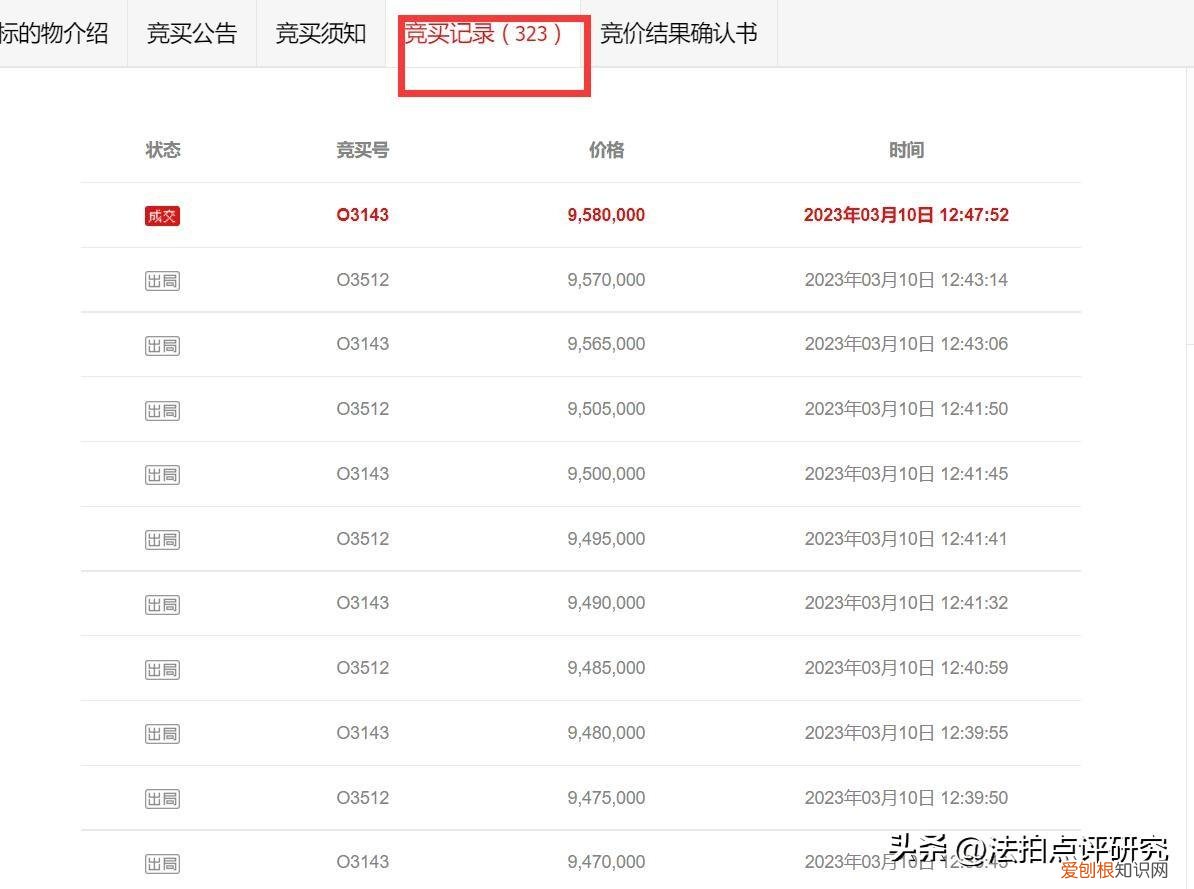Click the 出局 badge on the last visible row
Viewport: 1194px width, 889px height.
tap(162, 862)
